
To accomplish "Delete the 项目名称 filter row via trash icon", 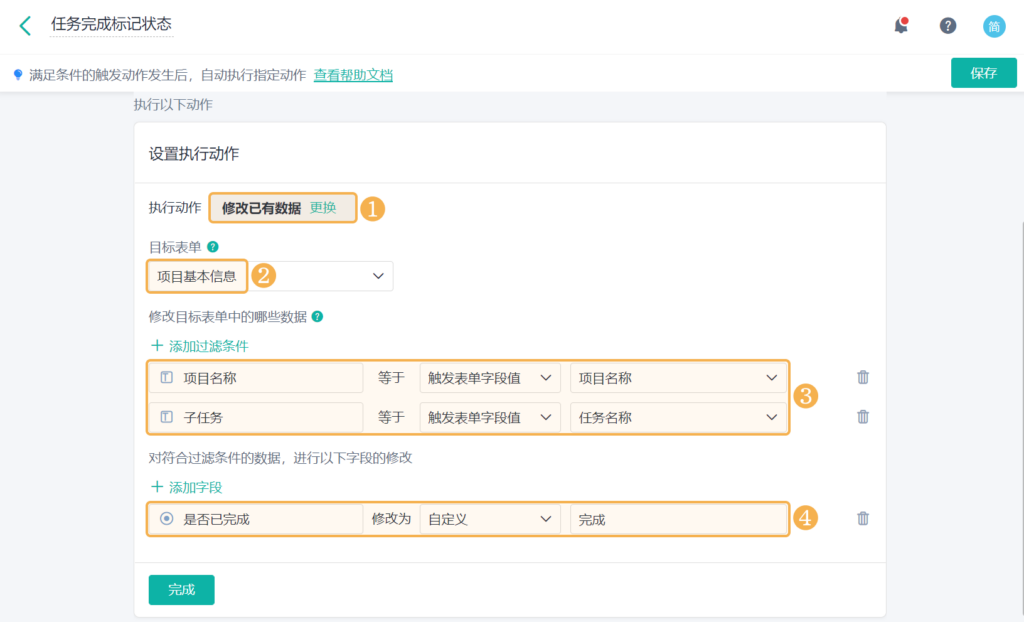I will pyautogui.click(x=862, y=377).
